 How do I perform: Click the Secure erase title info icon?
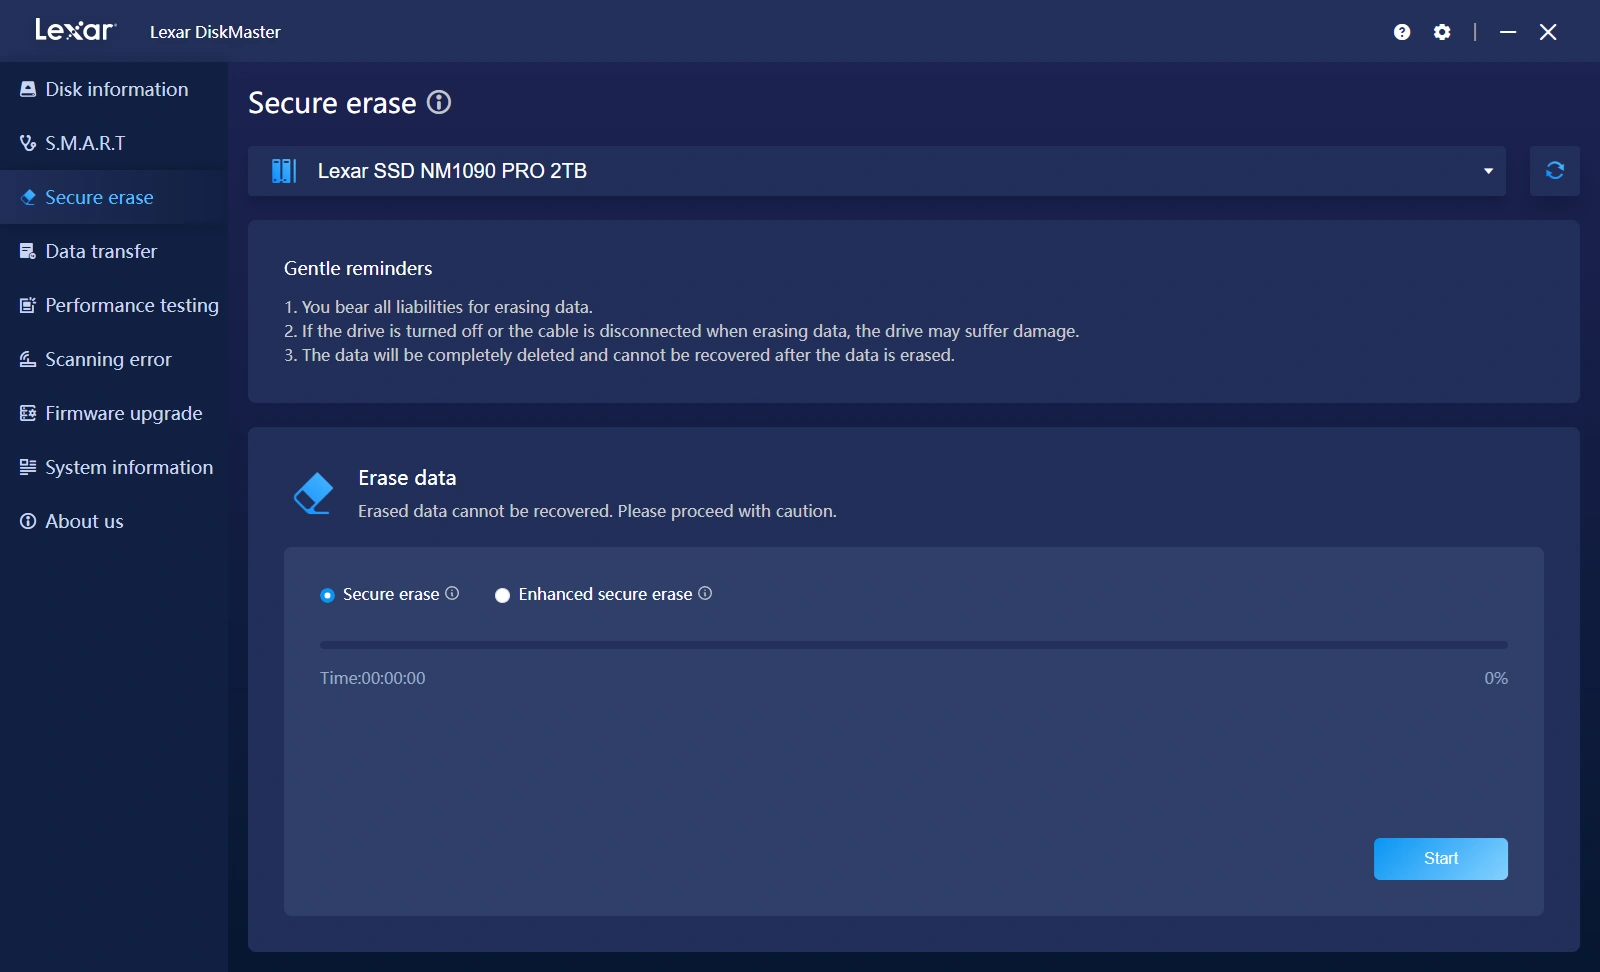439,102
